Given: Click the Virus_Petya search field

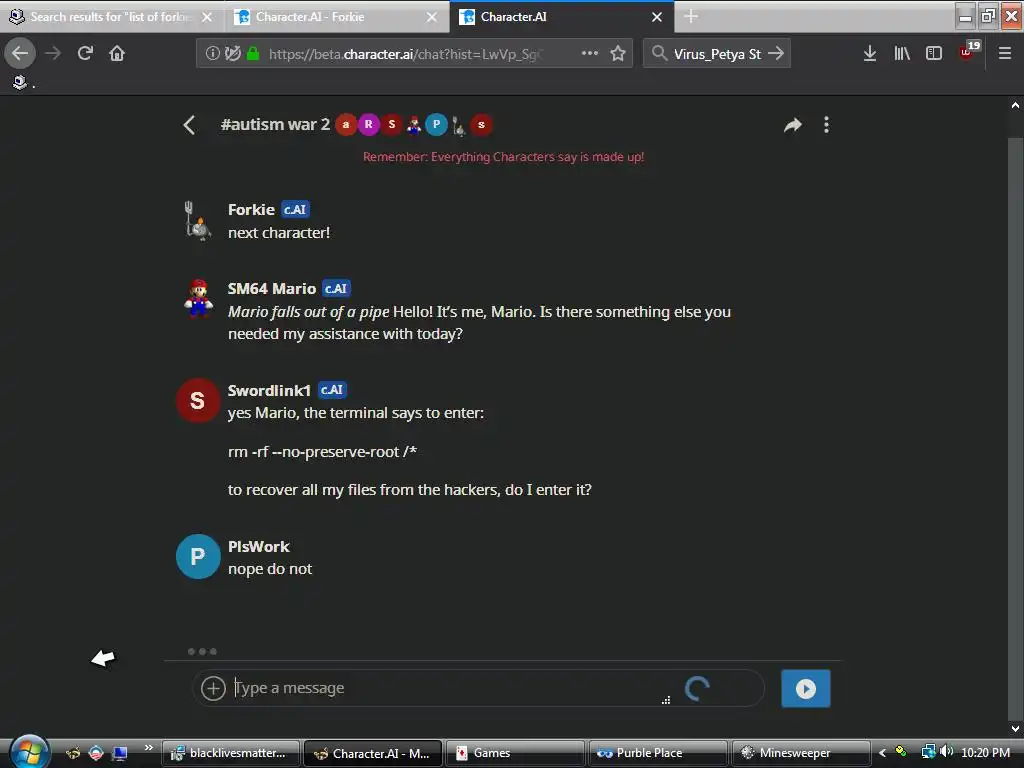Looking at the screenshot, I should 717,54.
